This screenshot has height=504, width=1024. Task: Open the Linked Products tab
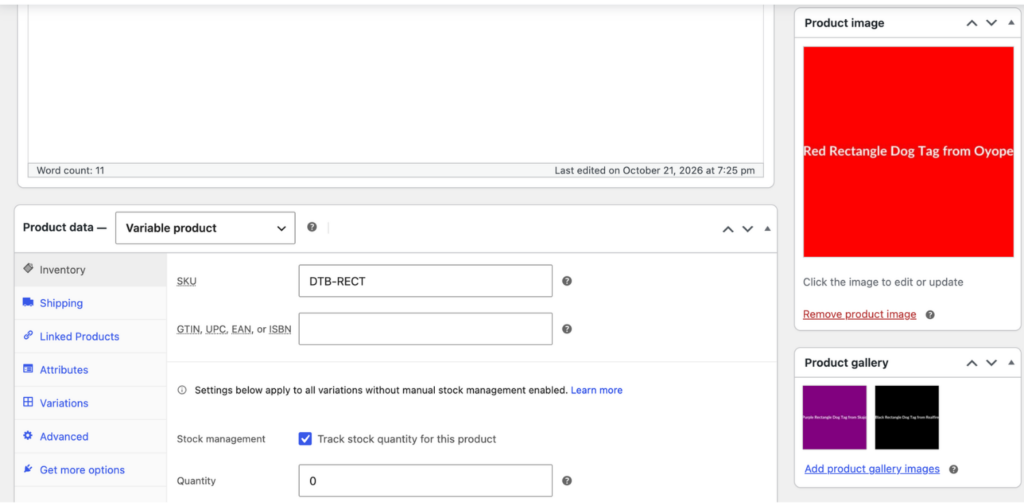point(91,336)
